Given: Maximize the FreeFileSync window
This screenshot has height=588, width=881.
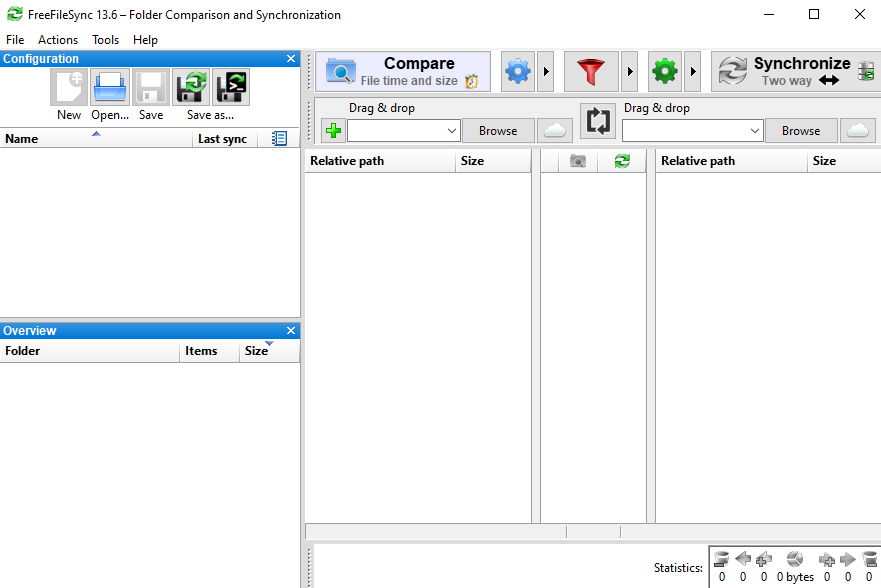Looking at the screenshot, I should pos(814,14).
